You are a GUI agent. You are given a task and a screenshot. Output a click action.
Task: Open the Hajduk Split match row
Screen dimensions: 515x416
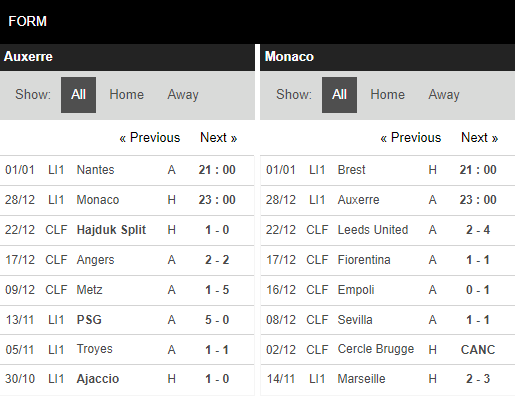click(127, 230)
